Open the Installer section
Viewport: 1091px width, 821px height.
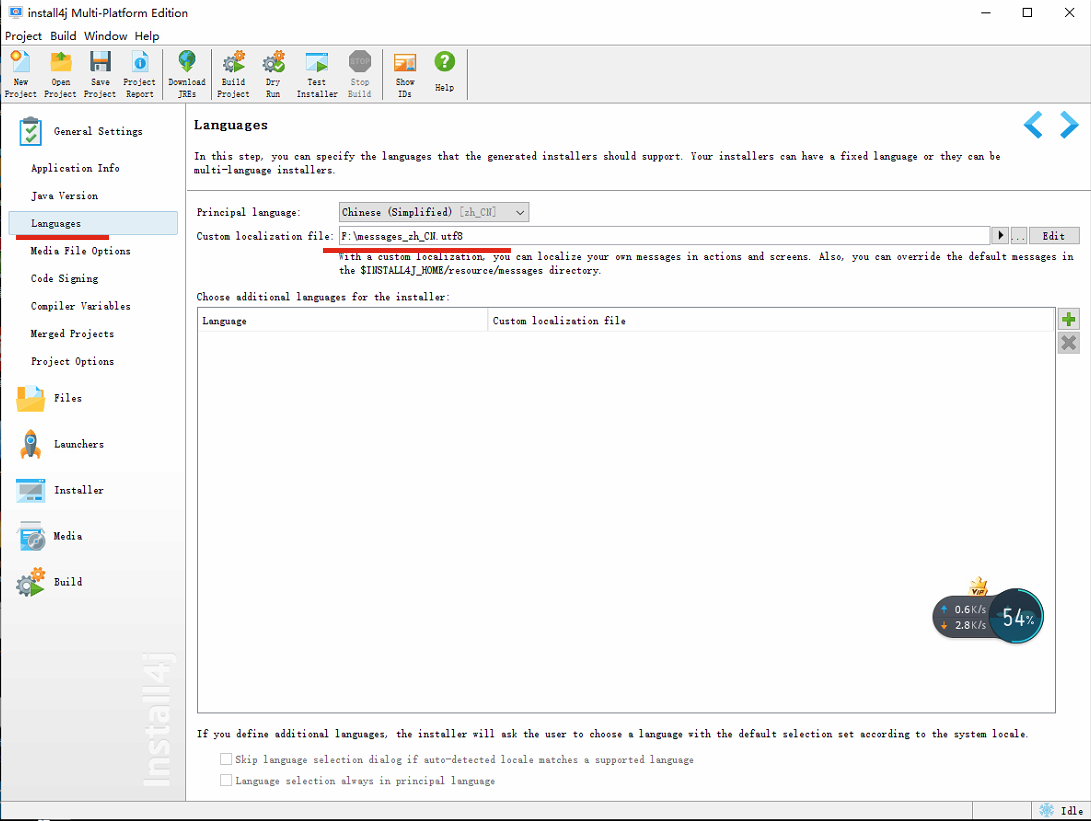[60, 491]
